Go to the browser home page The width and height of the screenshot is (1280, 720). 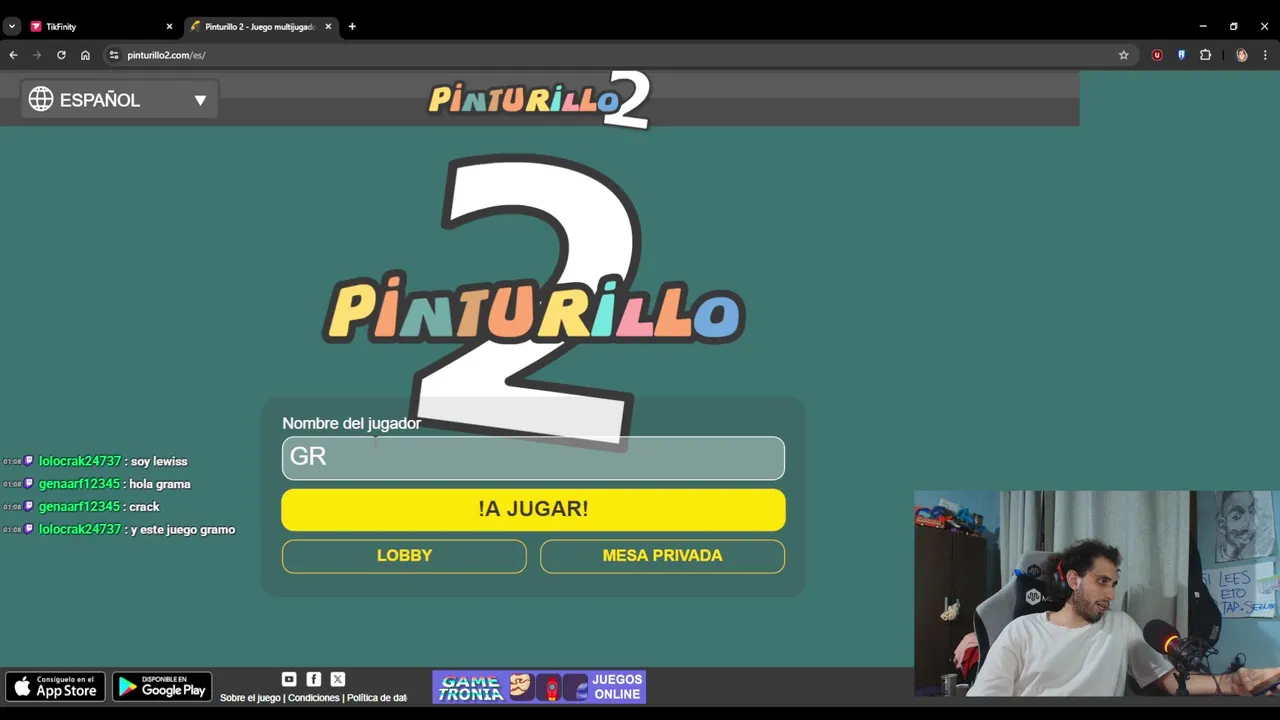(85, 55)
